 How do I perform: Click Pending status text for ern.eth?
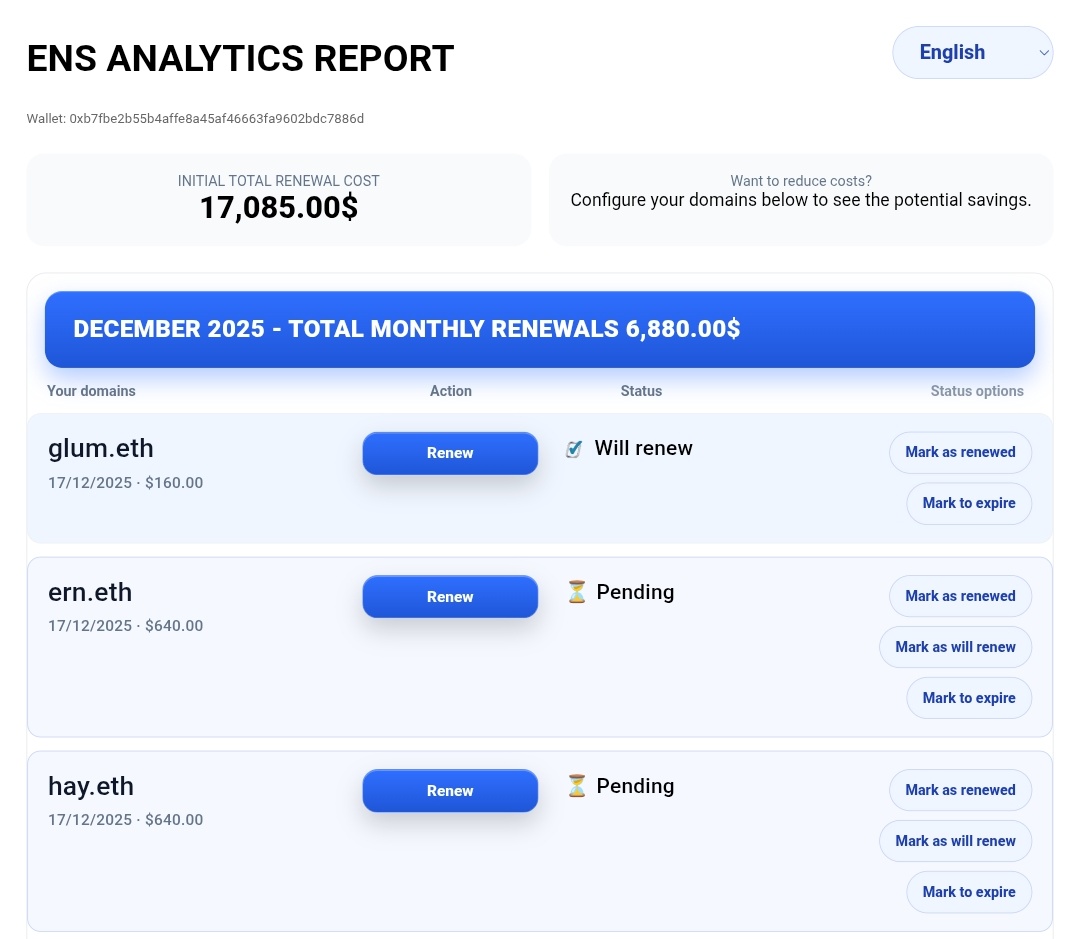click(635, 592)
